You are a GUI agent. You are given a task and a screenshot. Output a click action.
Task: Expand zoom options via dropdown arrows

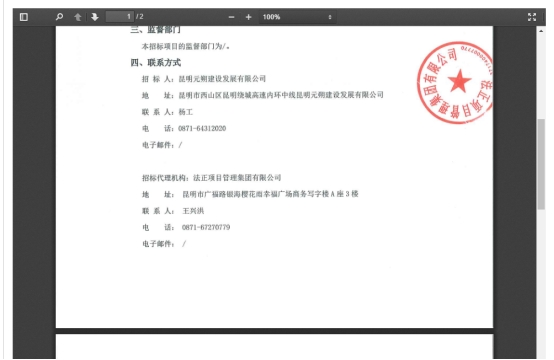pos(330,17)
